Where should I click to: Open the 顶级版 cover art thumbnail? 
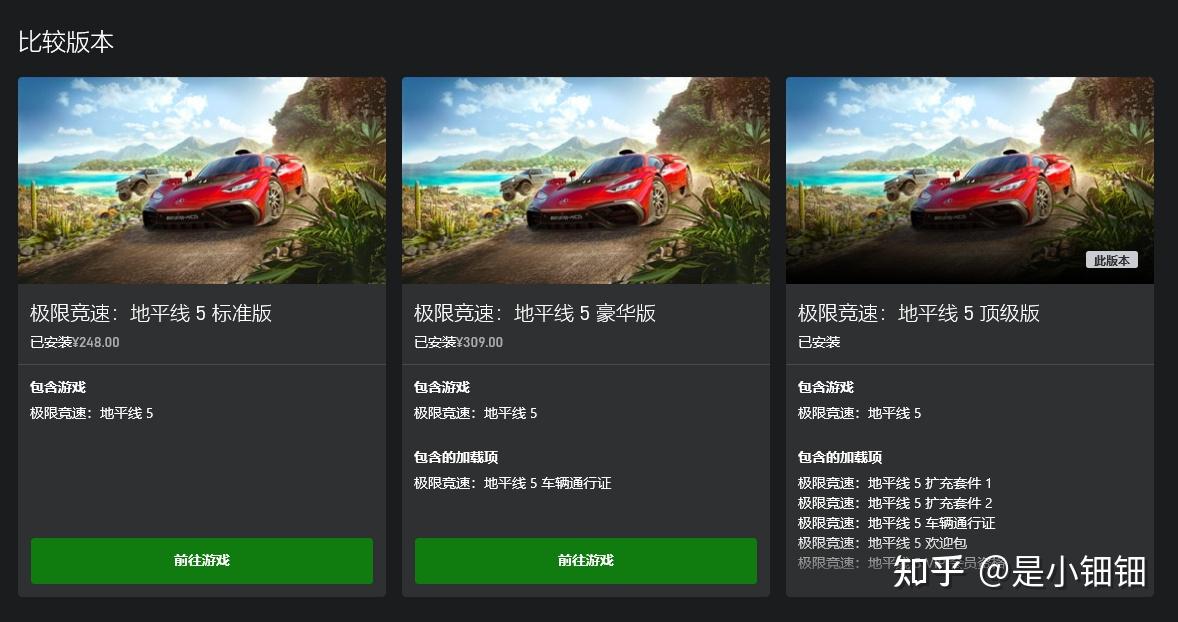coord(969,180)
